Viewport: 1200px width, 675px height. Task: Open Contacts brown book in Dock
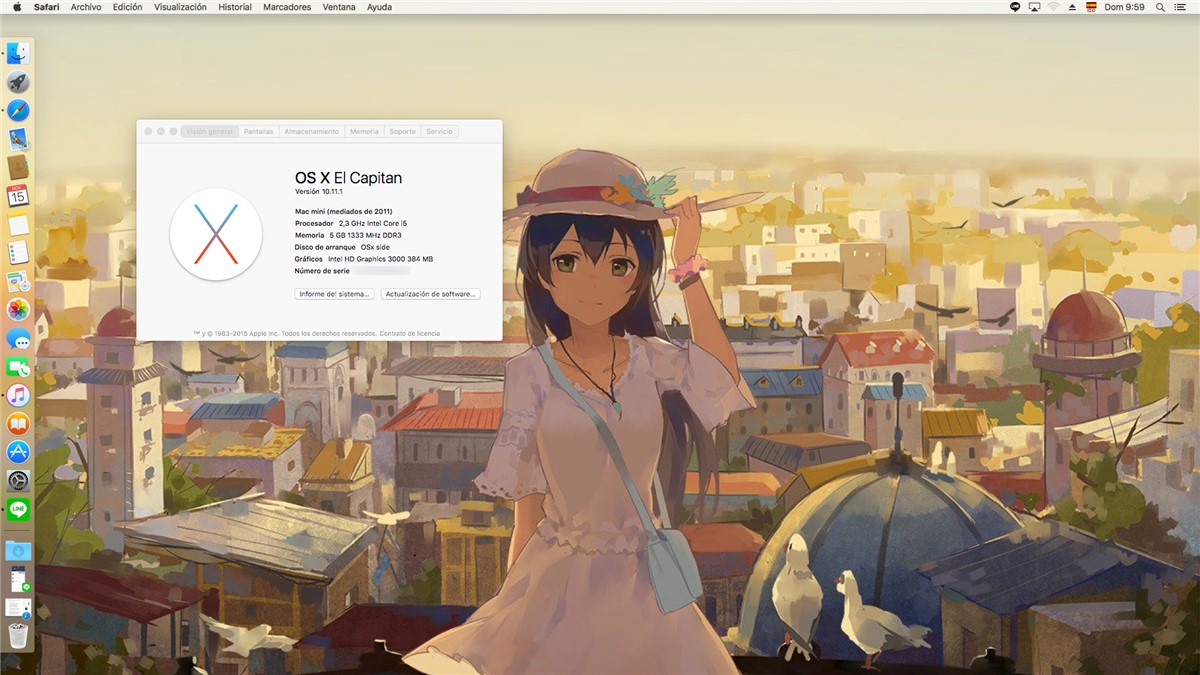coord(18,167)
